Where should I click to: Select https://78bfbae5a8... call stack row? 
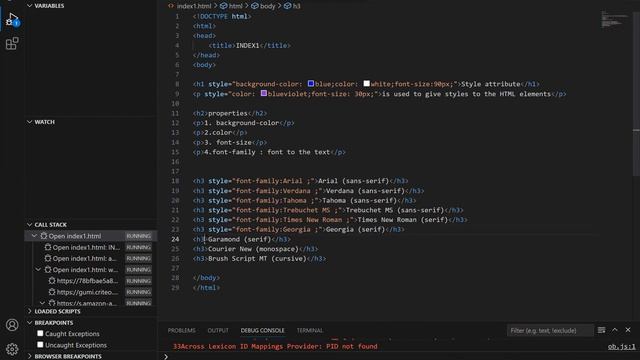91,281
